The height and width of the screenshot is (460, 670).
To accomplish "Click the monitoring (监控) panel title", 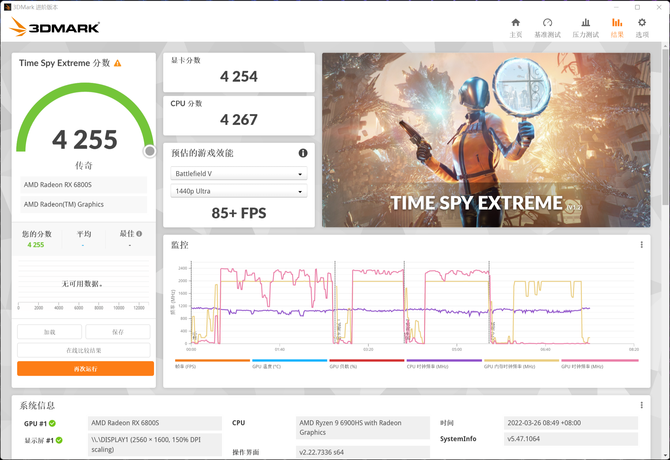I will (x=179, y=245).
